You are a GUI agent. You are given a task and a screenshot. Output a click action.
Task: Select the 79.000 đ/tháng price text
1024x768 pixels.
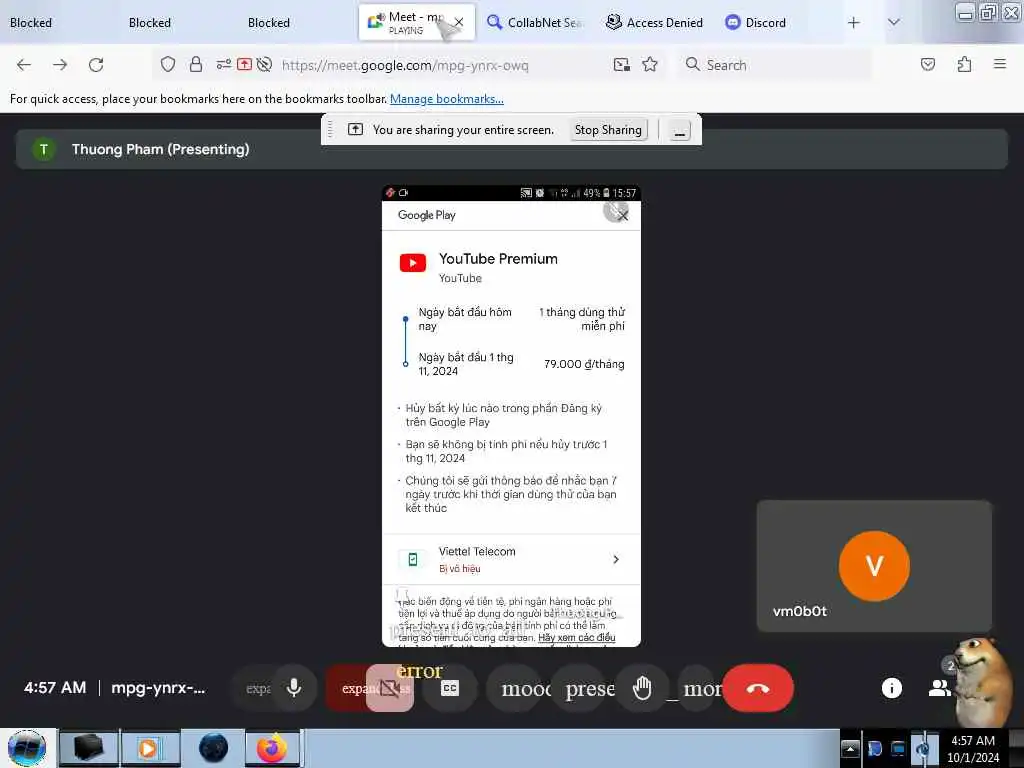pos(584,364)
